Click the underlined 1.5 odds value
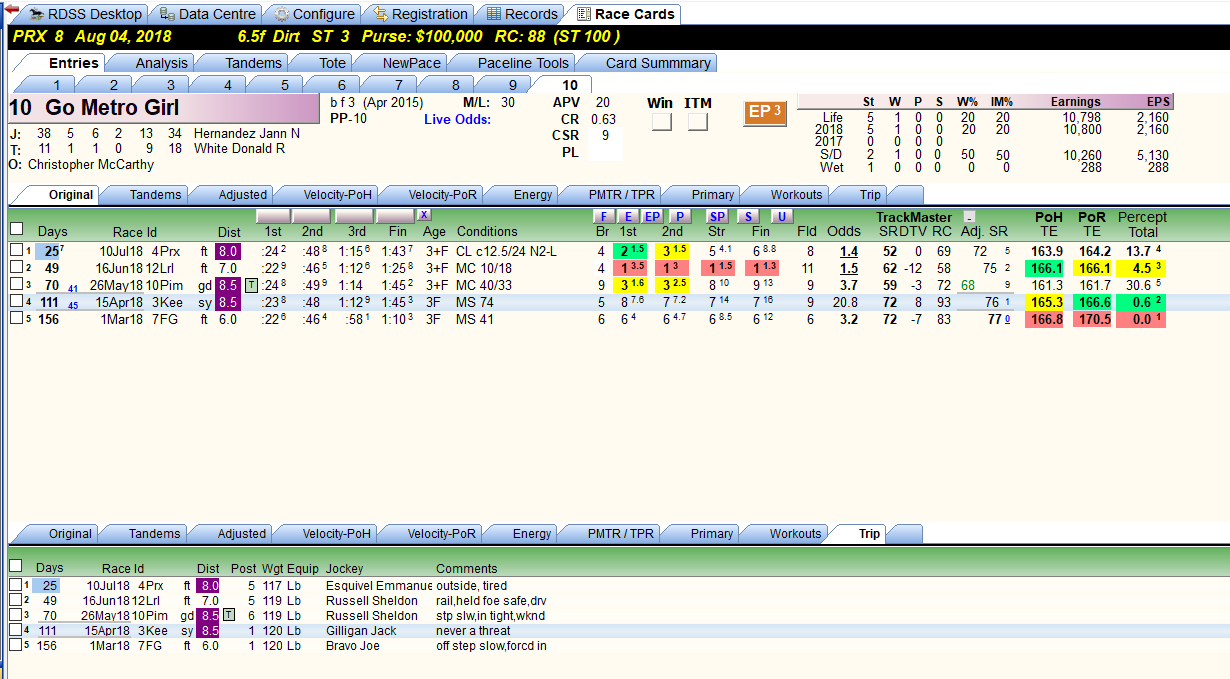Screen dimensions: 1230x679 (849, 268)
